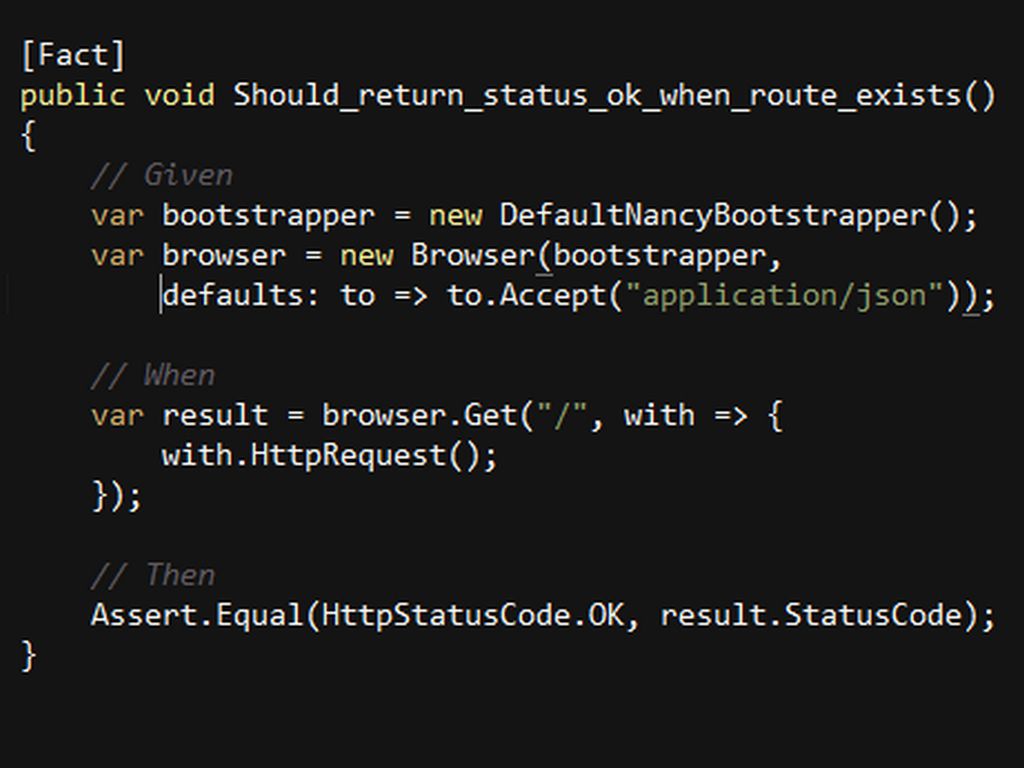Click the bootstrapper variable declaration name
The width and height of the screenshot is (1024, 768).
(x=268, y=216)
